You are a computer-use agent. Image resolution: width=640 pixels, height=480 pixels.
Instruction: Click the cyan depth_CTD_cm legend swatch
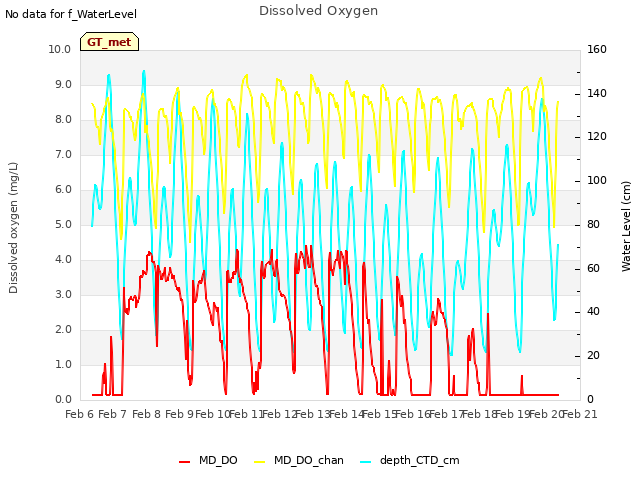366,462
